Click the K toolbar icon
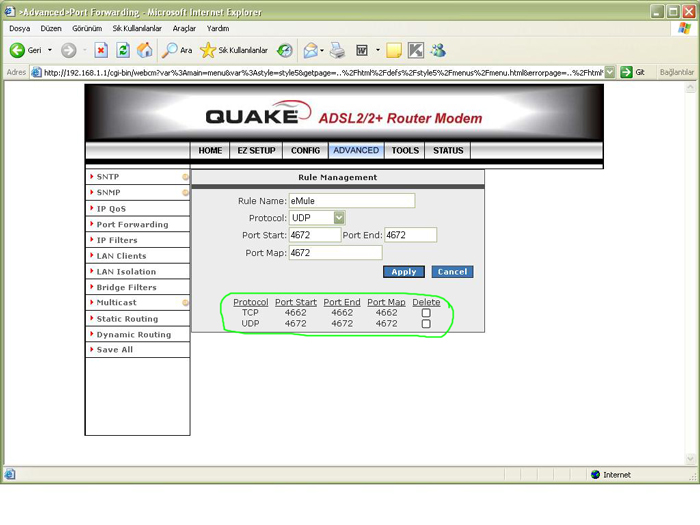 click(416, 50)
